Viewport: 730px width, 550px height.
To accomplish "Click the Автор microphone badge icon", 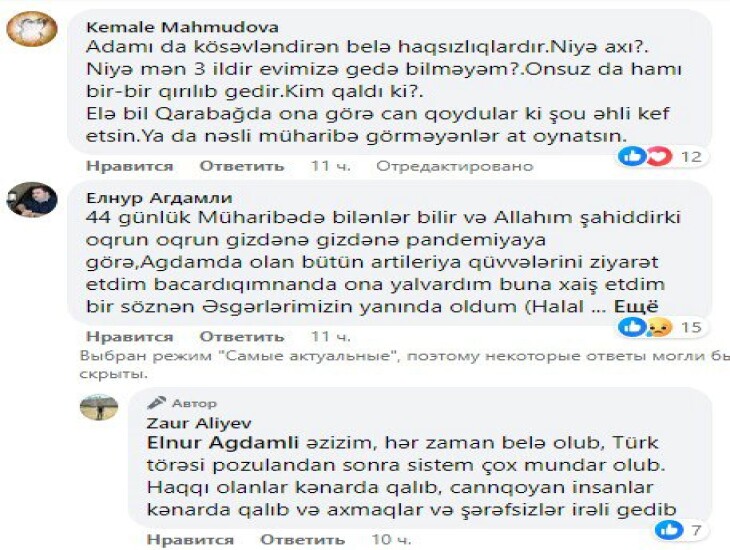I will [156, 402].
